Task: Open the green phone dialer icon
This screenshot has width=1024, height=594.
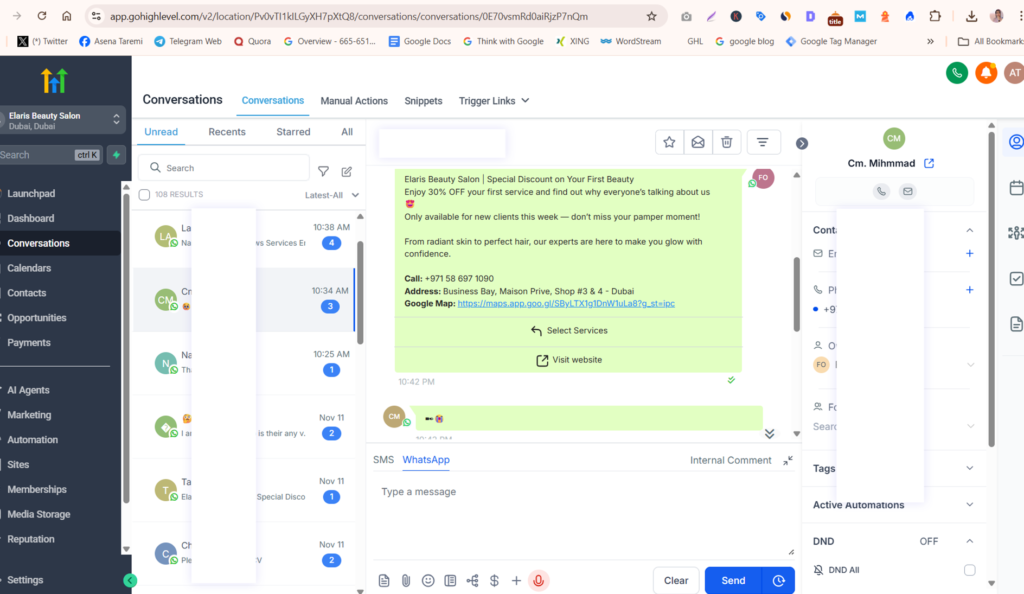Action: tap(957, 73)
